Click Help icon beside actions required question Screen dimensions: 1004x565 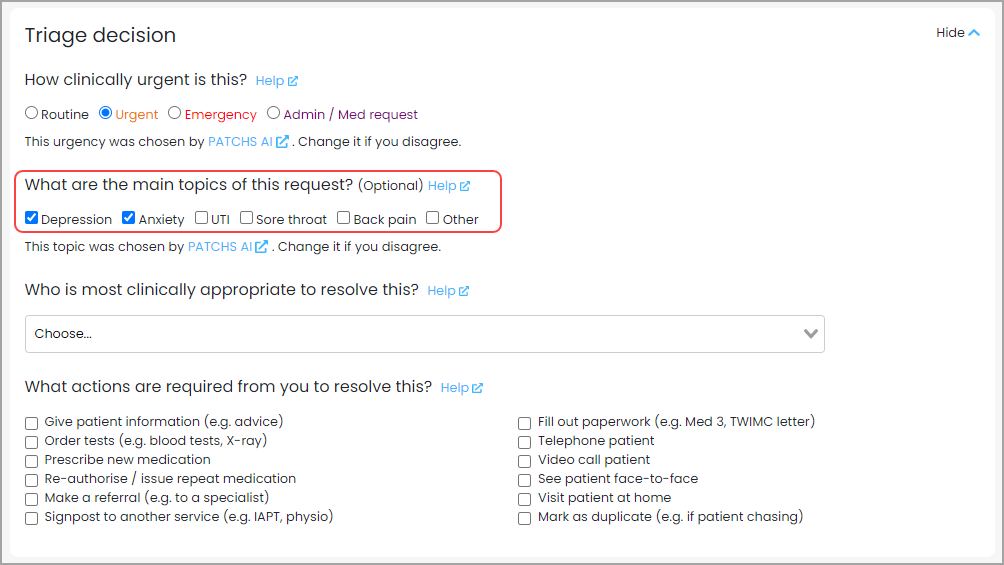tap(477, 388)
